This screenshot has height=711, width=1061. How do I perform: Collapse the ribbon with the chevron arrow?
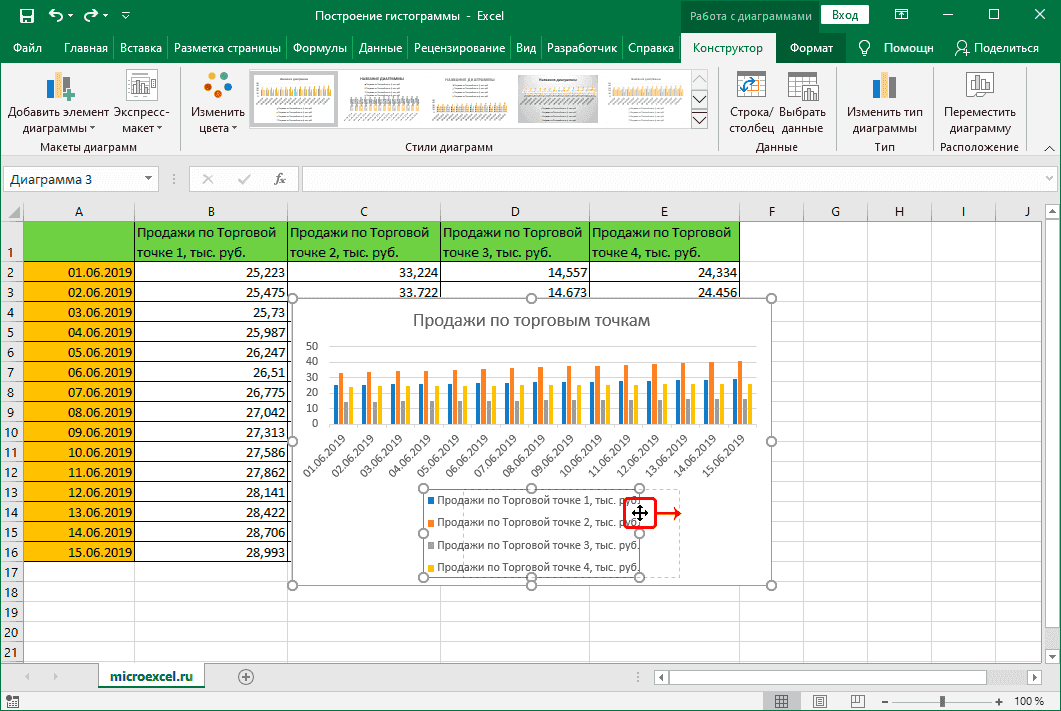pyautogui.click(x=1048, y=147)
